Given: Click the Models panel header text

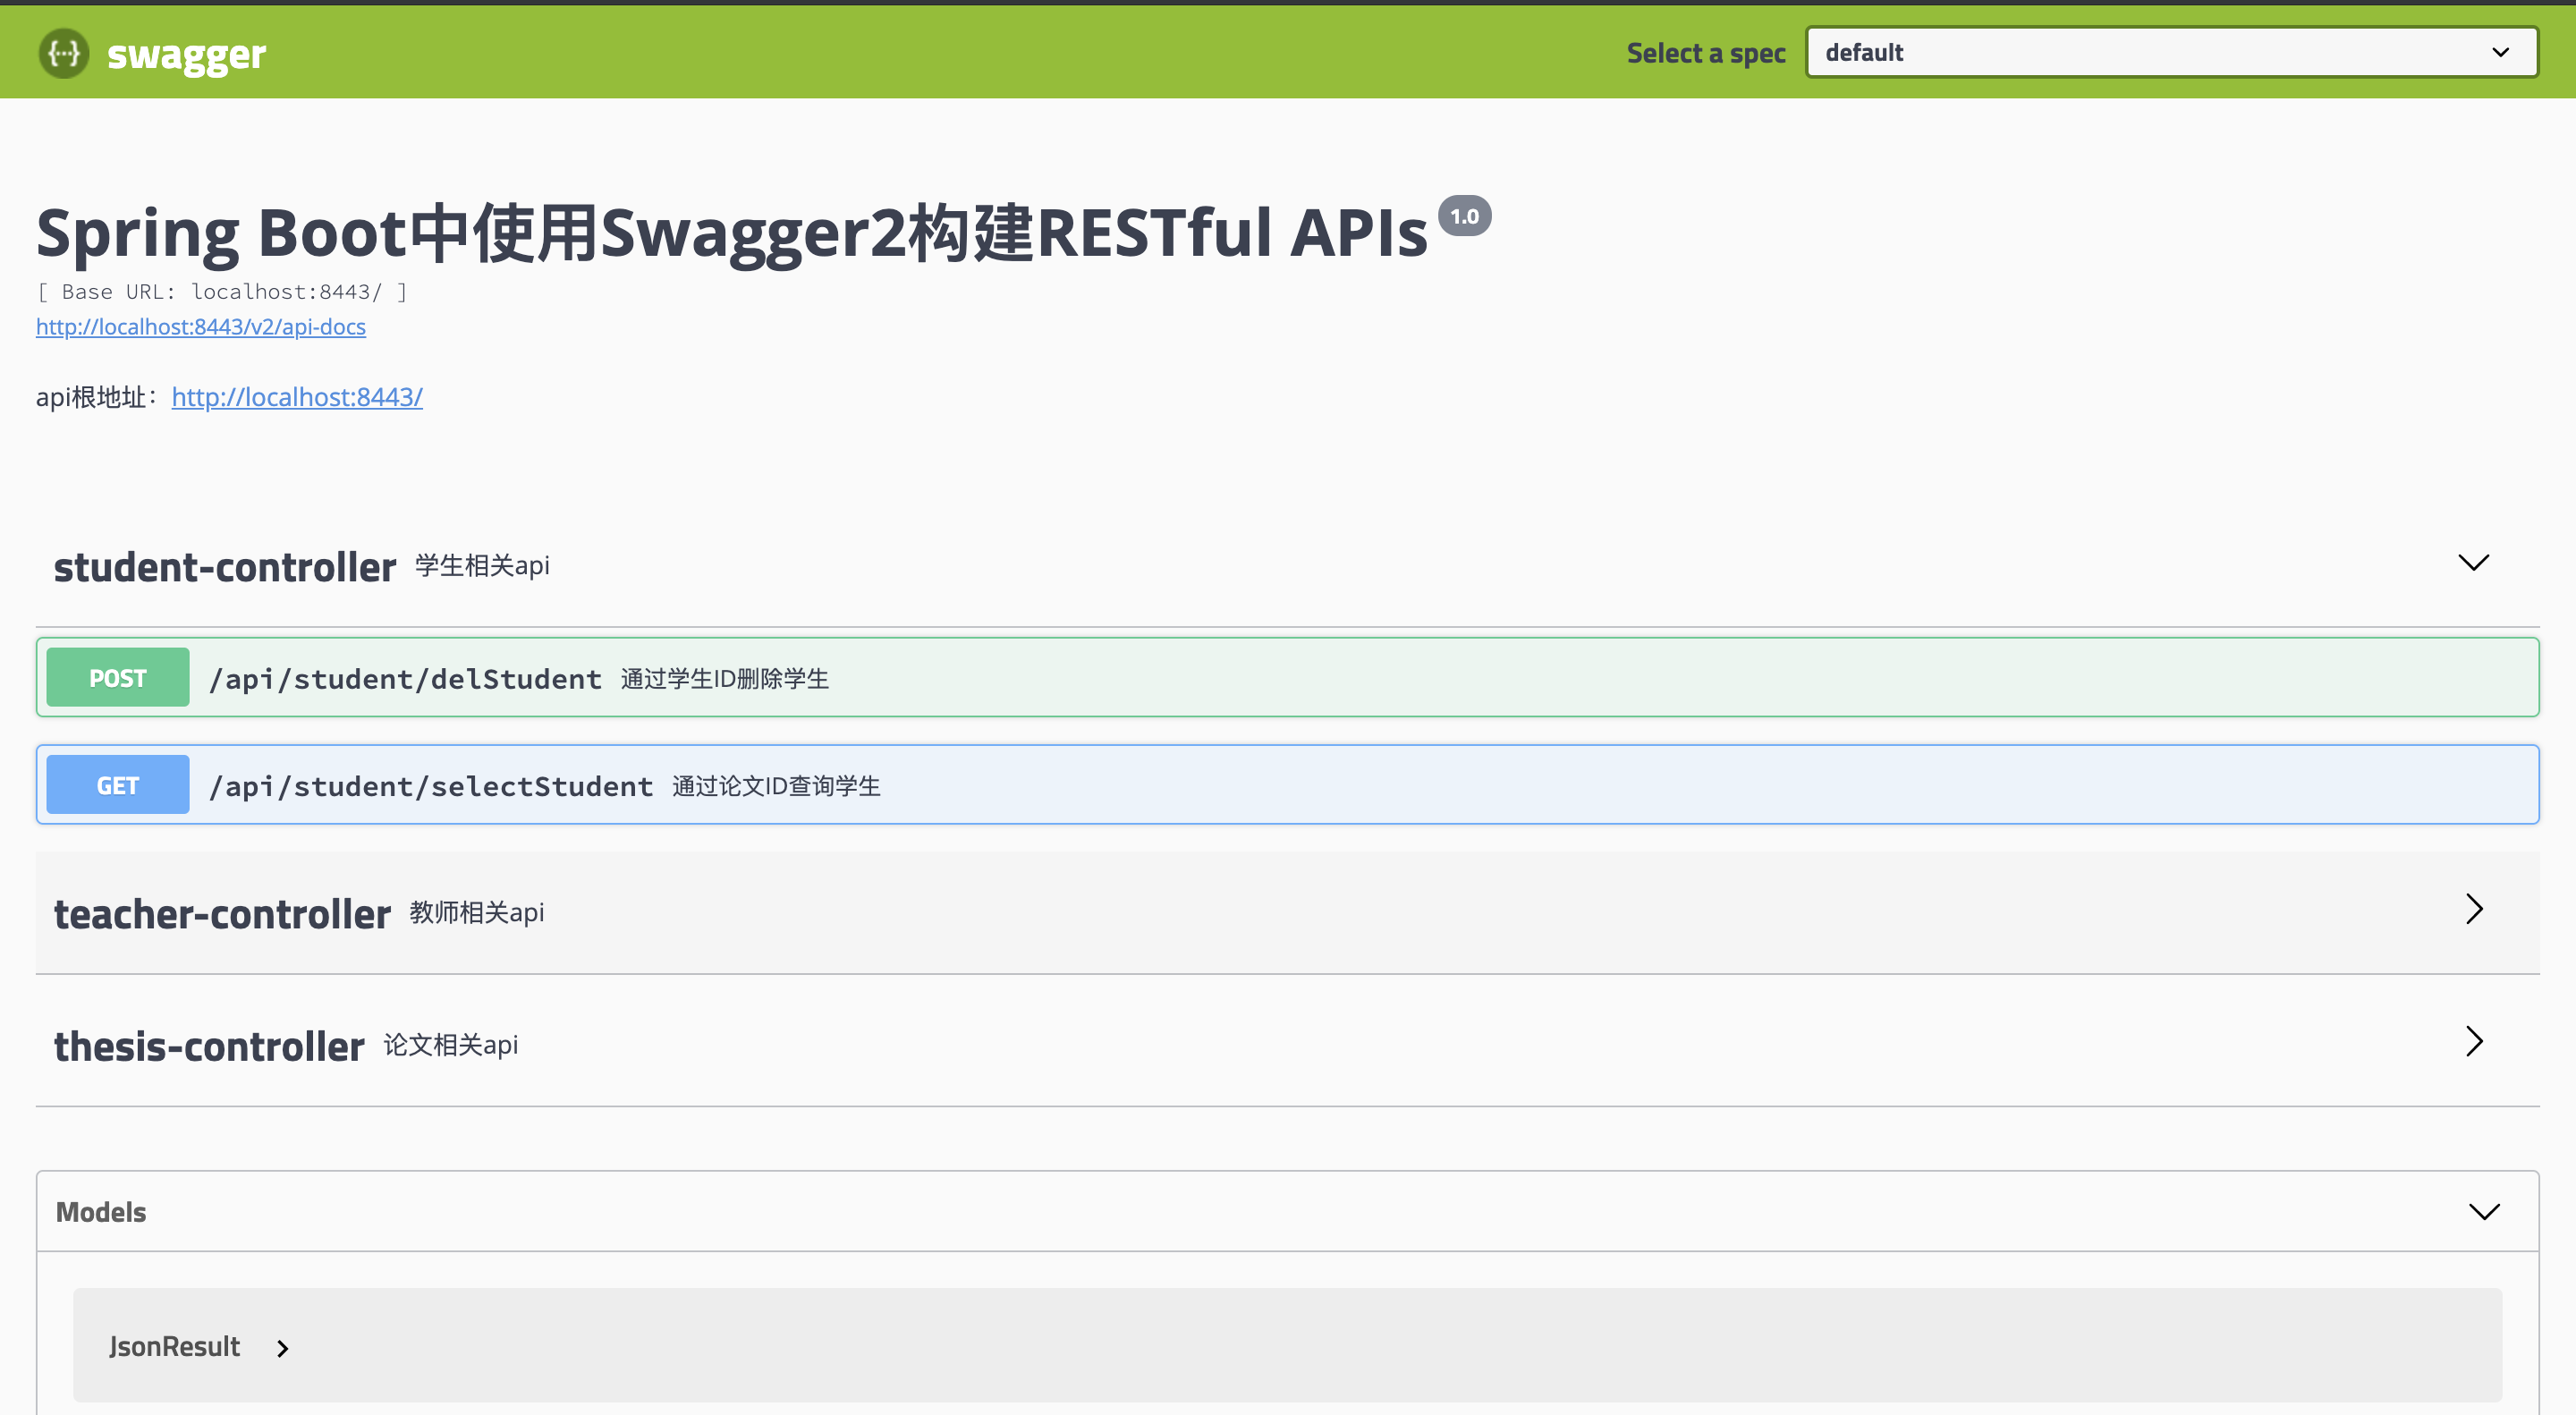Looking at the screenshot, I should (101, 1212).
